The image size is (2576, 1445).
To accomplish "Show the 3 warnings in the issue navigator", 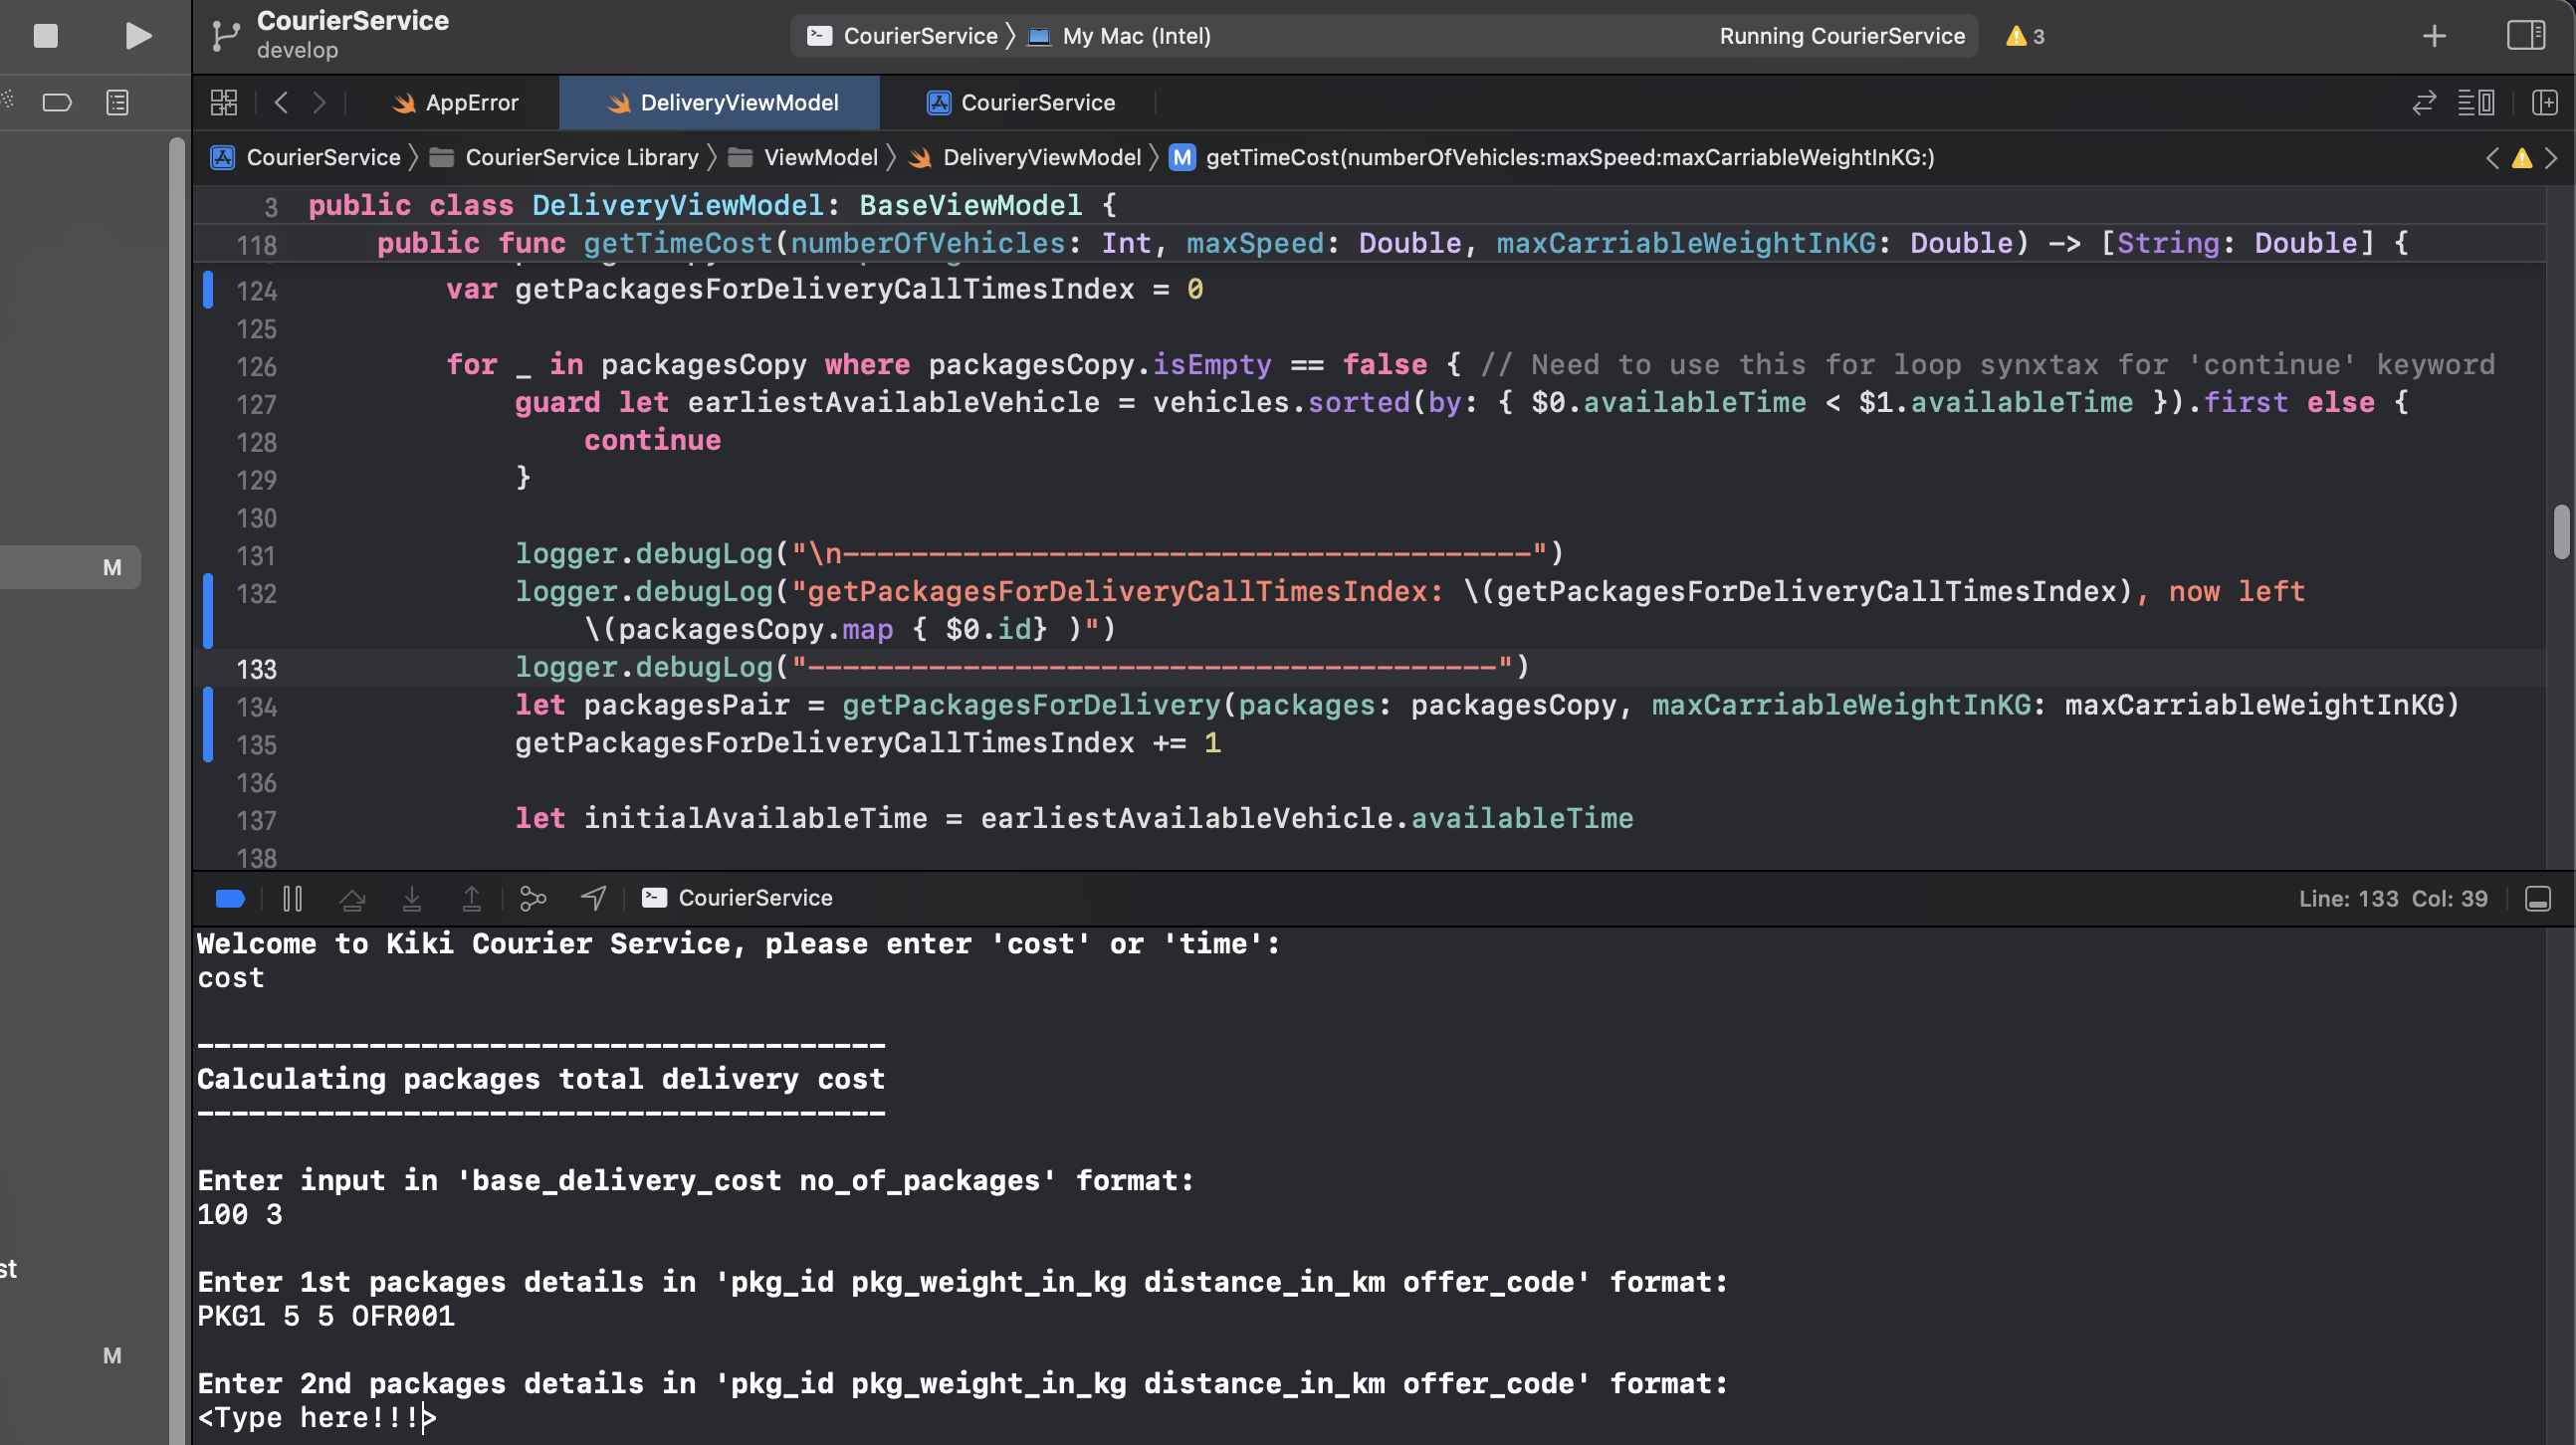I will (2023, 36).
